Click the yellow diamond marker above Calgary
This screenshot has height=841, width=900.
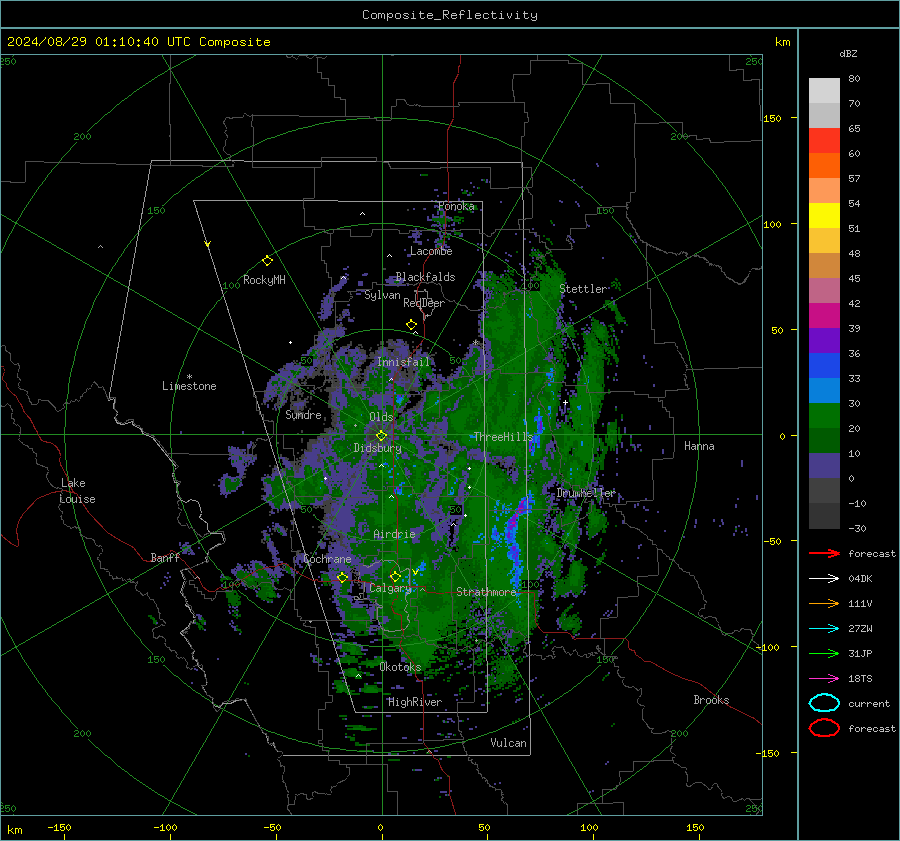pyautogui.click(x=395, y=576)
